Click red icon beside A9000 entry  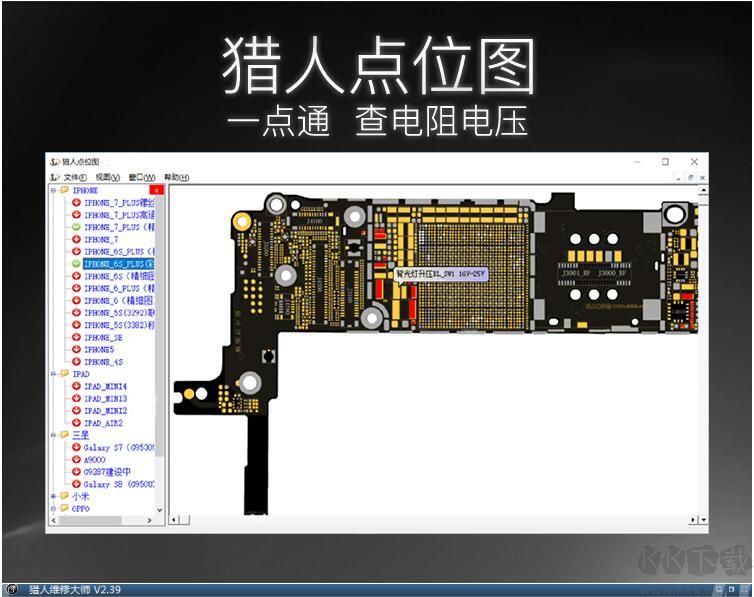pos(76,460)
